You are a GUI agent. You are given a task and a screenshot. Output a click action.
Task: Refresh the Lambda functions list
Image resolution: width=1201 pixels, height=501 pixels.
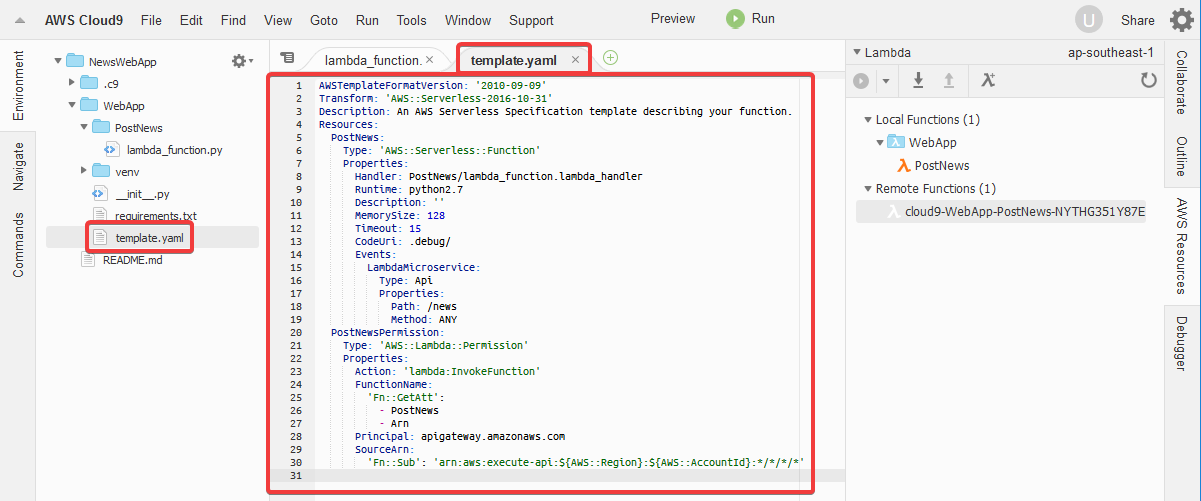pos(1148,81)
